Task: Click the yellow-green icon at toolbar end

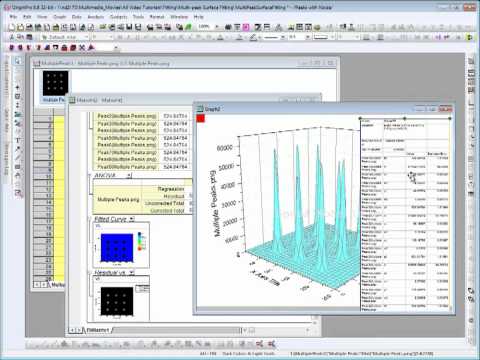Action: (x=471, y=37)
